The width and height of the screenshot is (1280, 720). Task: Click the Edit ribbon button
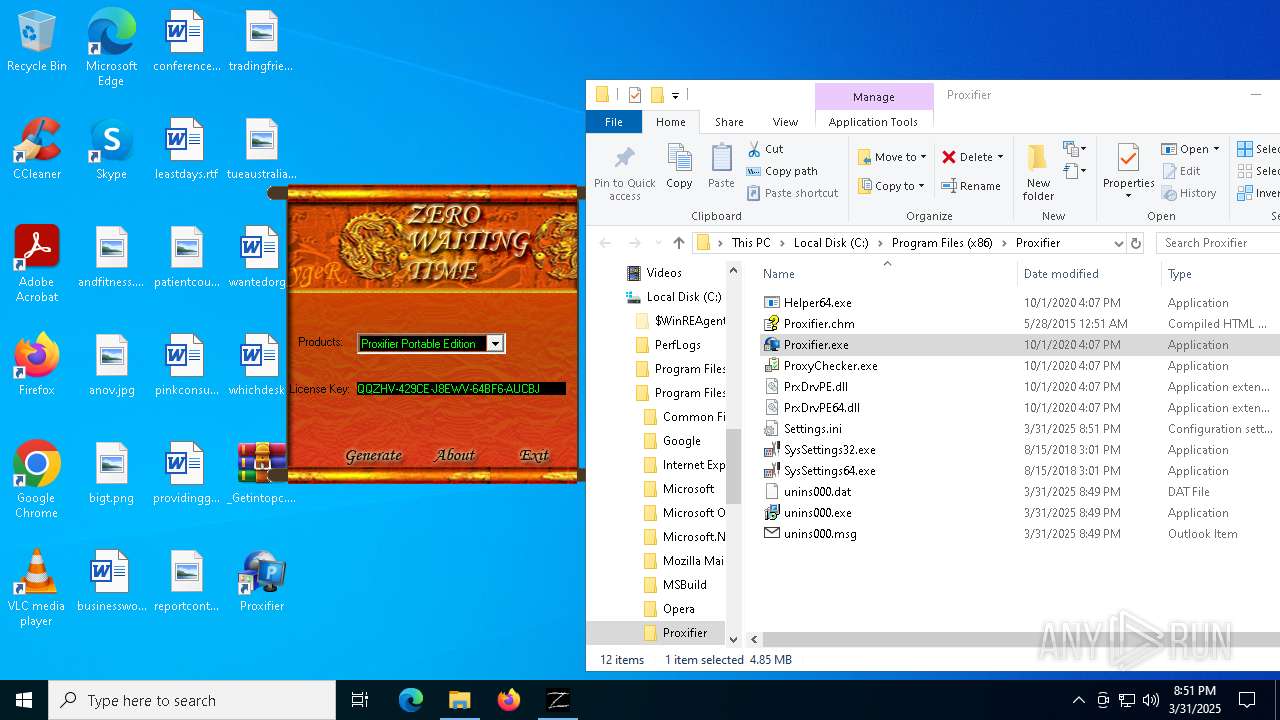click(1181, 171)
